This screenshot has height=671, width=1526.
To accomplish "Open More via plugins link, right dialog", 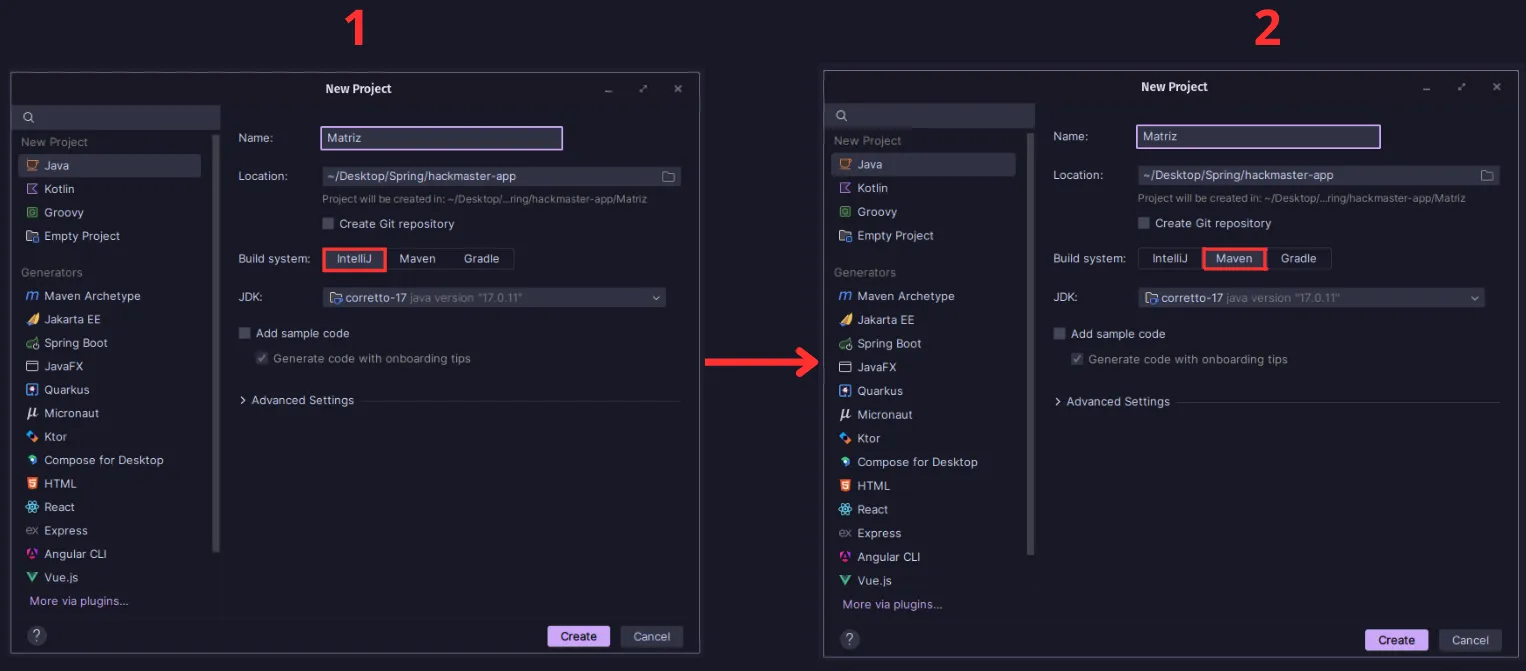I will (x=892, y=605).
